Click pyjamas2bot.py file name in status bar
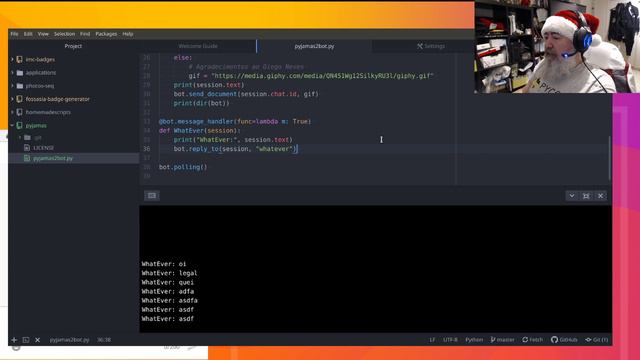The image size is (640, 360). pos(69,340)
